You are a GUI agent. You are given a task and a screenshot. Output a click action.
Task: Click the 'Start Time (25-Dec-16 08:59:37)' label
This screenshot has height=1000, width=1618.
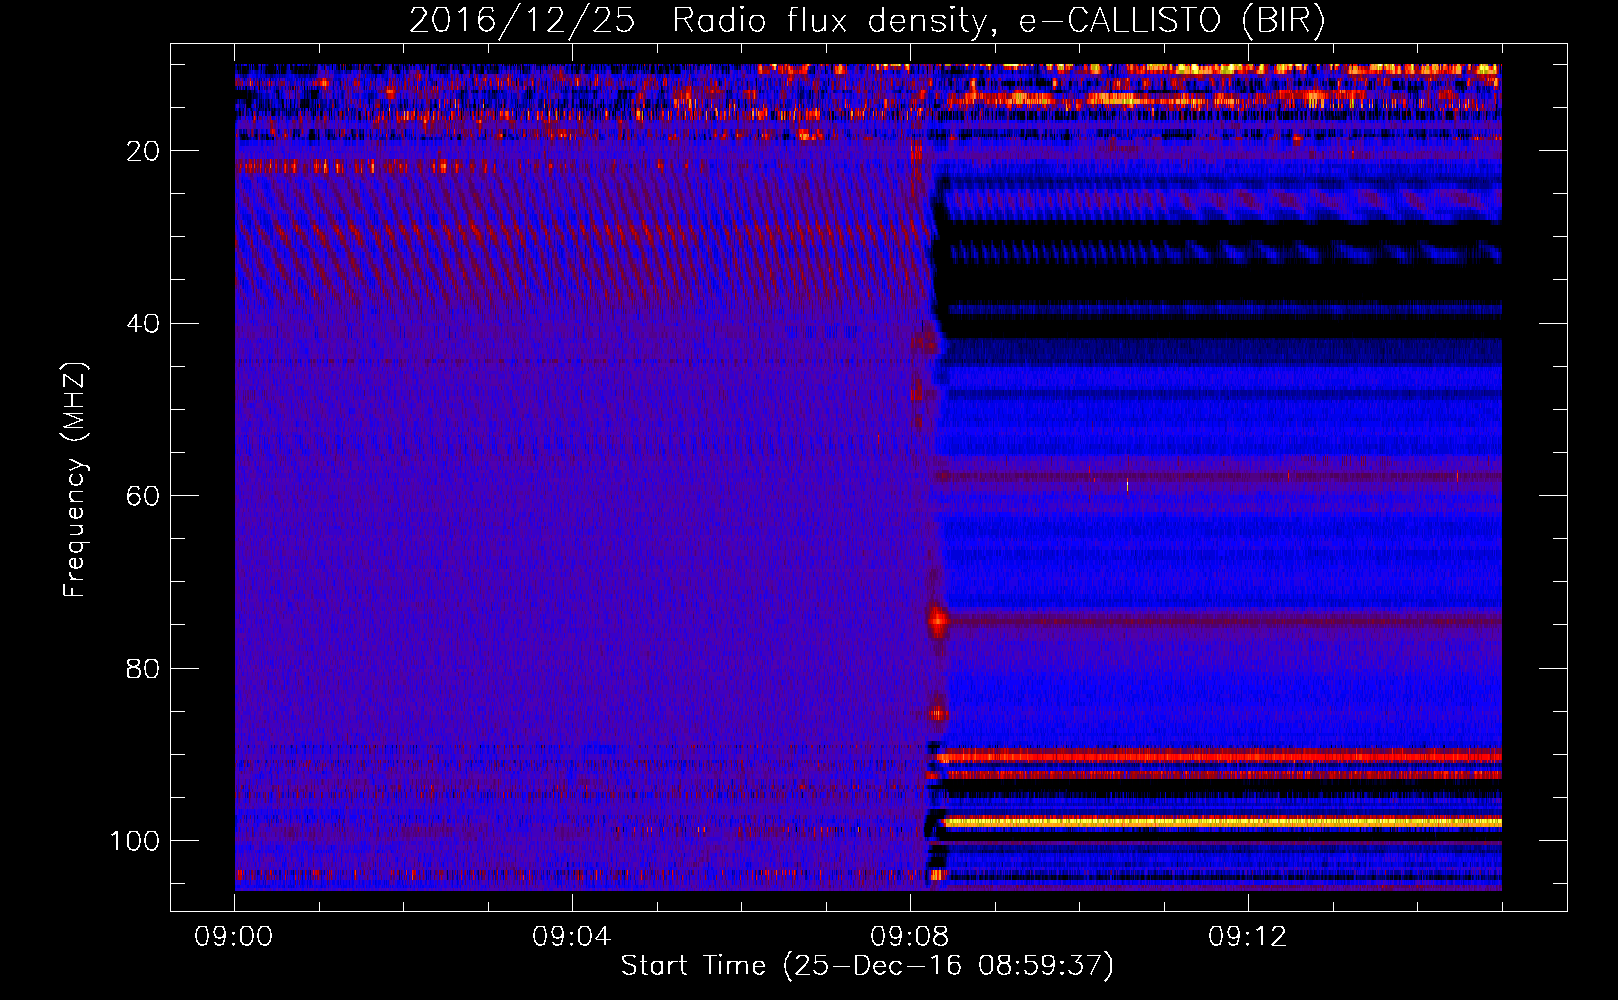[867, 966]
